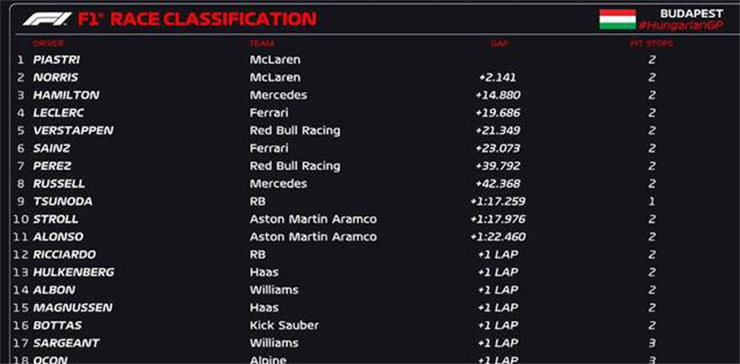
Task: Click Tsunoda's gap time +1:17.259
Action: click(x=498, y=202)
